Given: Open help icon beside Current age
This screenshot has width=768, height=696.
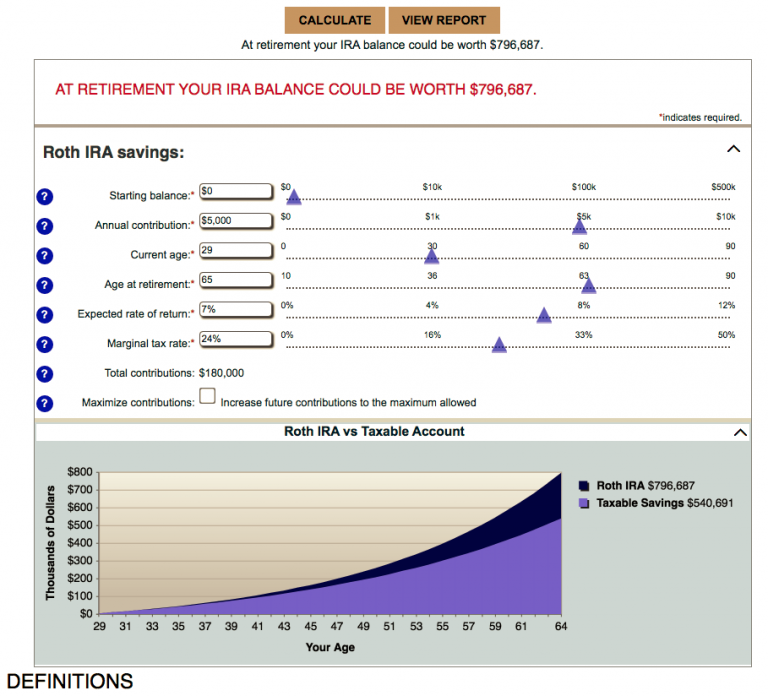Looking at the screenshot, I should pos(45,256).
